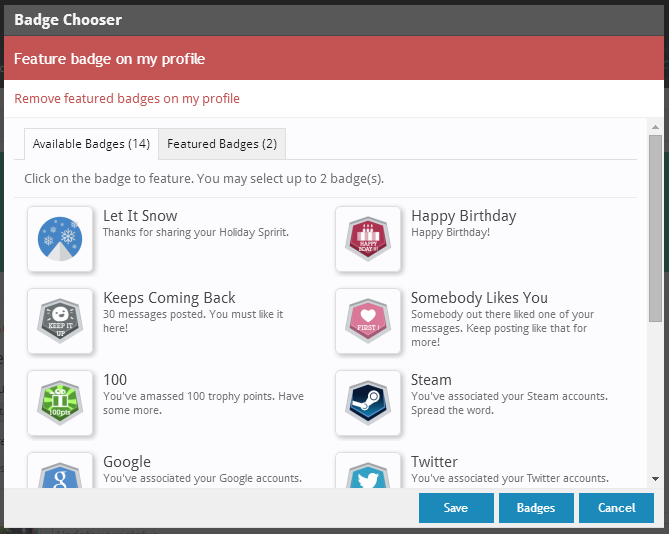Click the vertical scrollbar thumb

coord(655,228)
